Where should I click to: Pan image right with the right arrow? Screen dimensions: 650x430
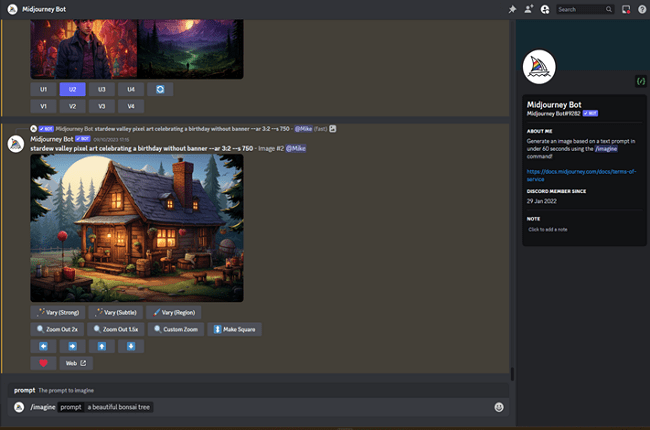(x=73, y=346)
